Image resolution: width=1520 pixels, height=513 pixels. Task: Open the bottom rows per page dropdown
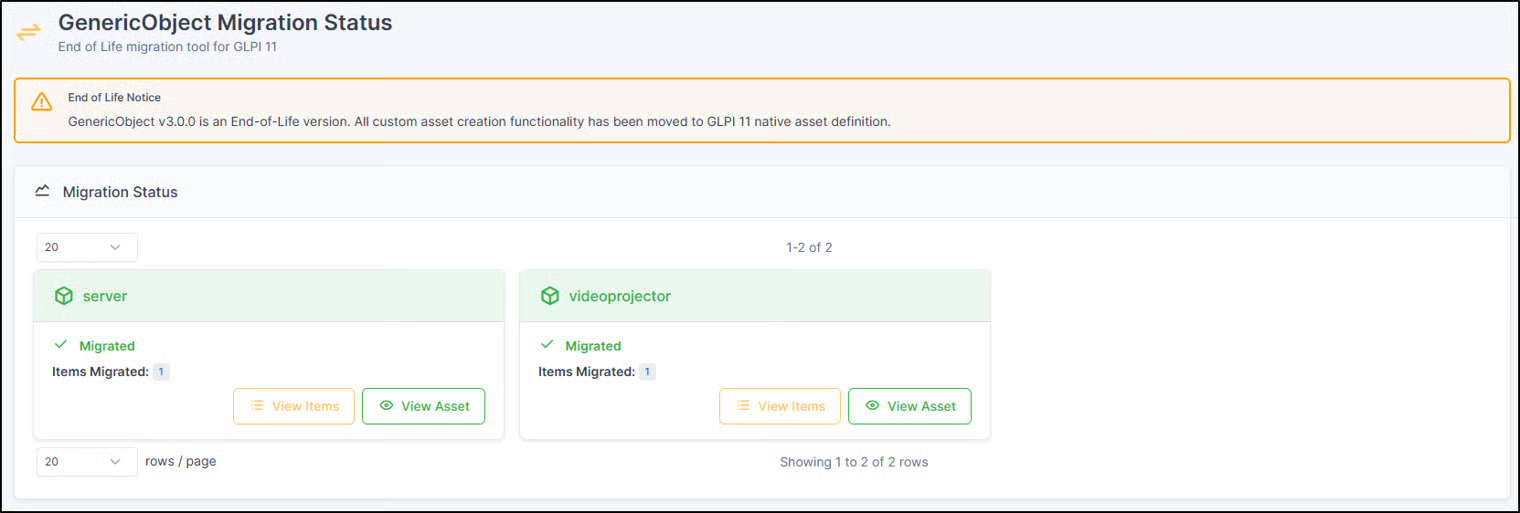pyautogui.click(x=87, y=461)
